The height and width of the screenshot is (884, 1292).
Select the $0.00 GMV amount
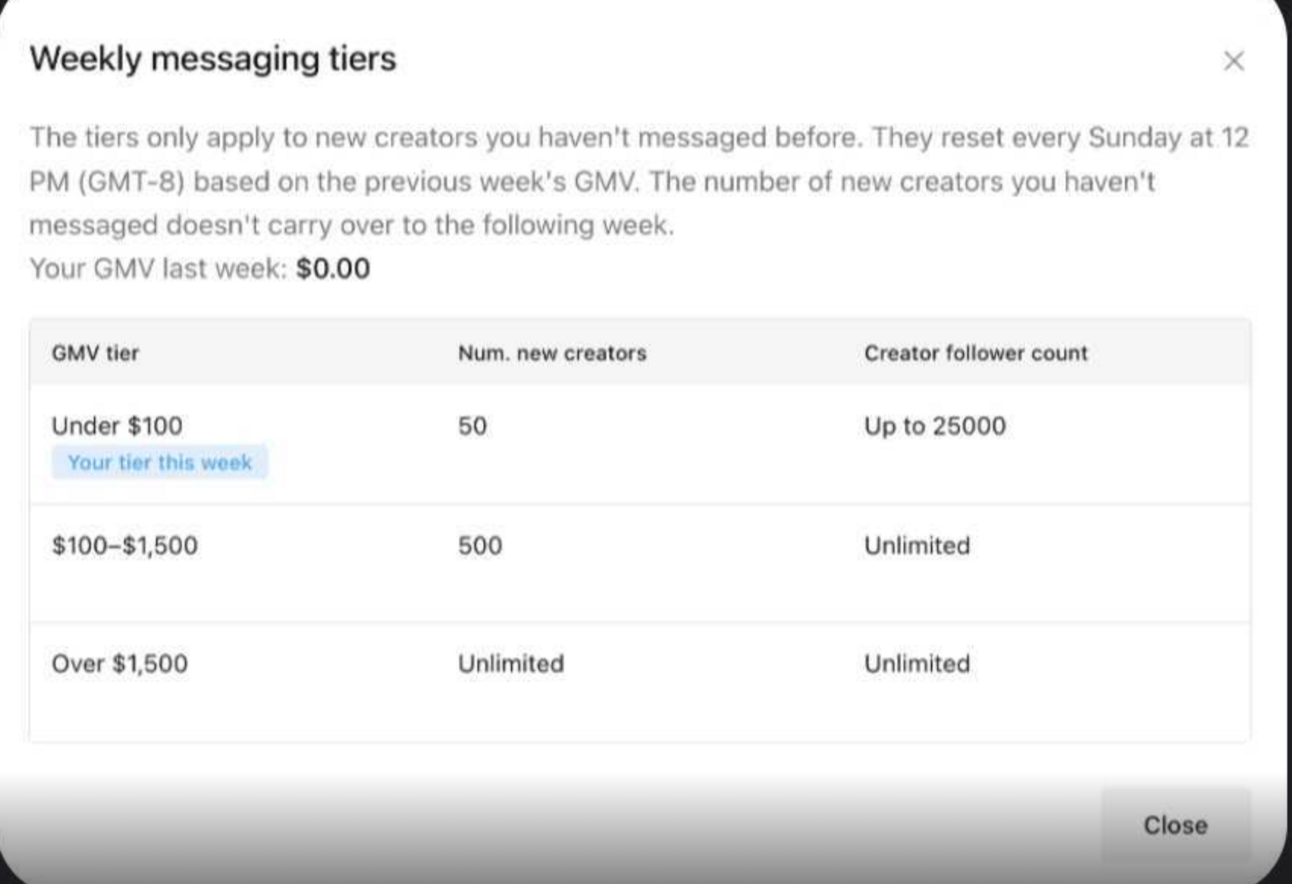point(333,269)
